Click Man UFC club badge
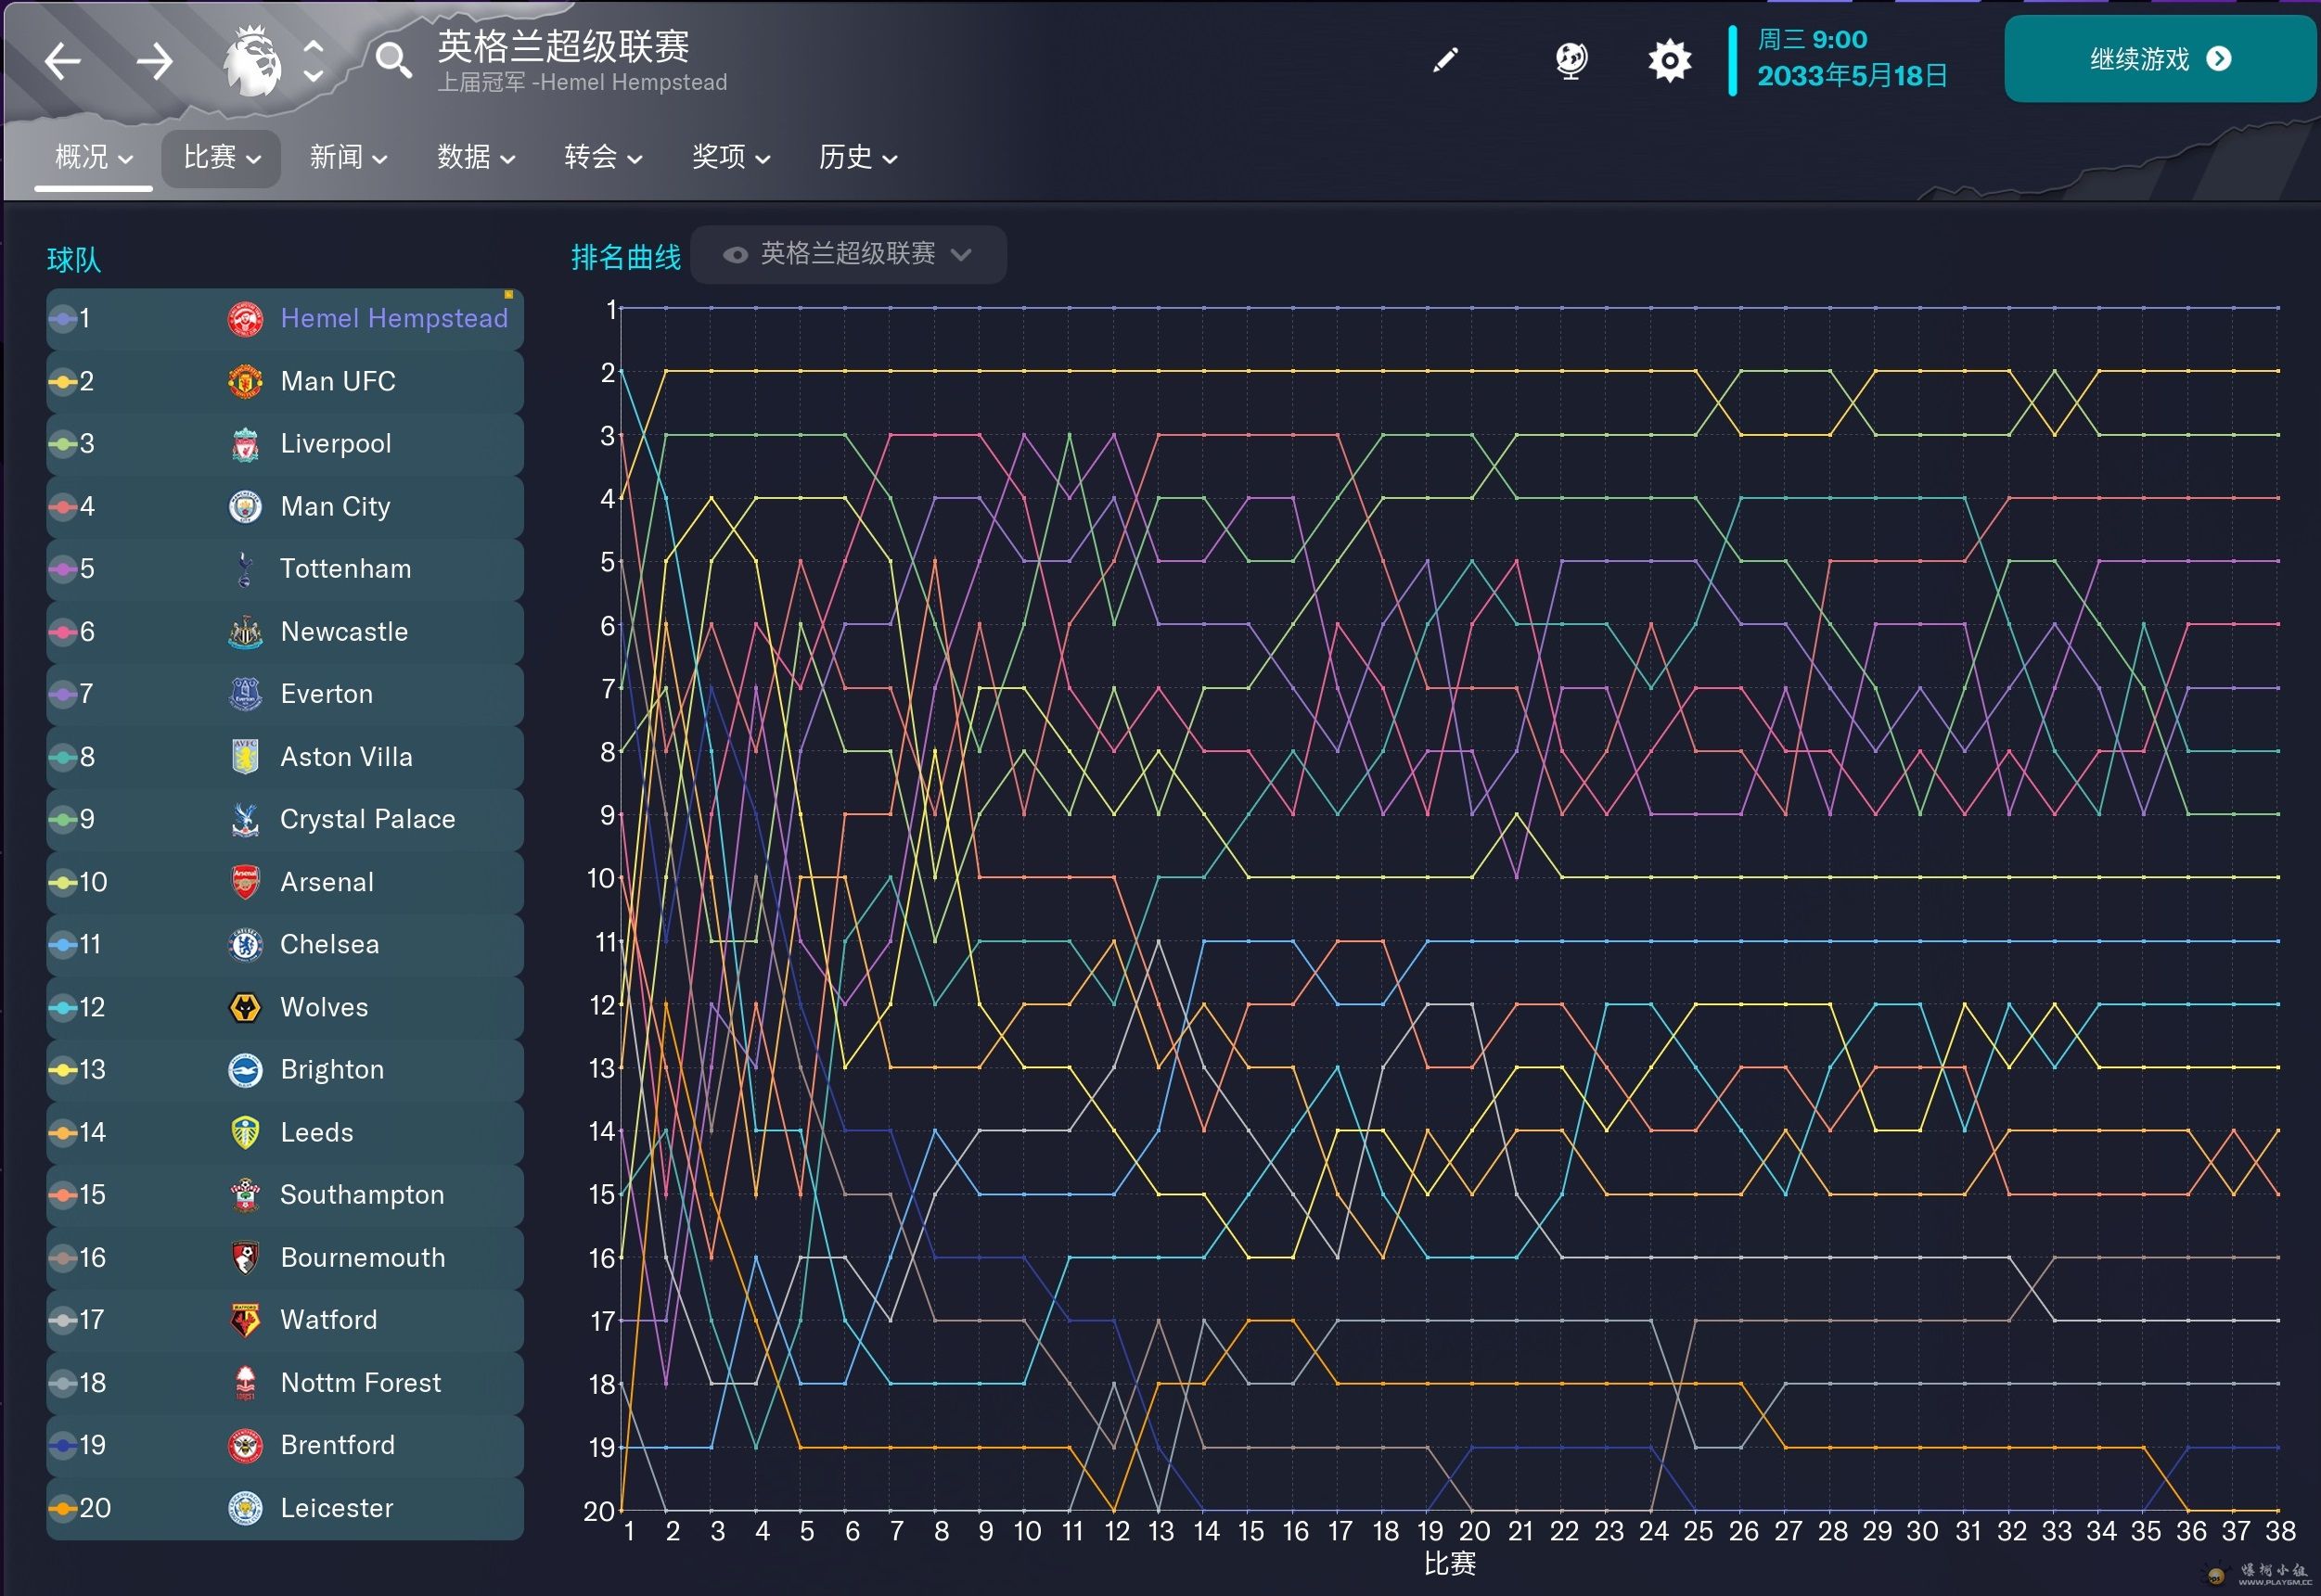This screenshot has width=2321, height=1596. 245,381
